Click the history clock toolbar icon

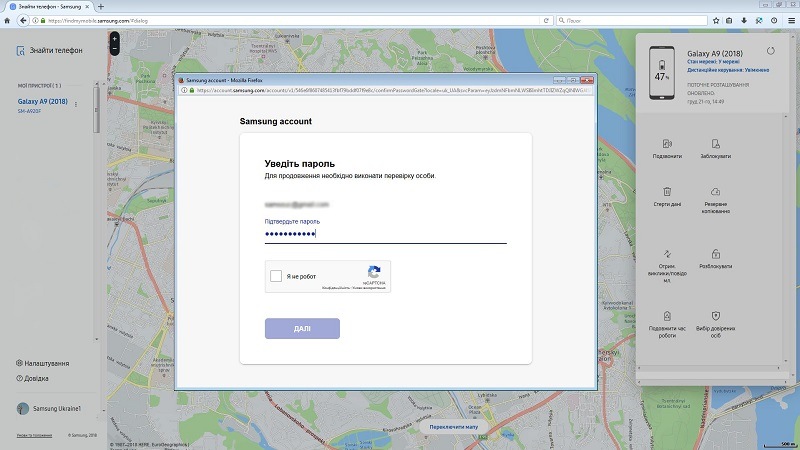pyautogui.click(x=774, y=20)
